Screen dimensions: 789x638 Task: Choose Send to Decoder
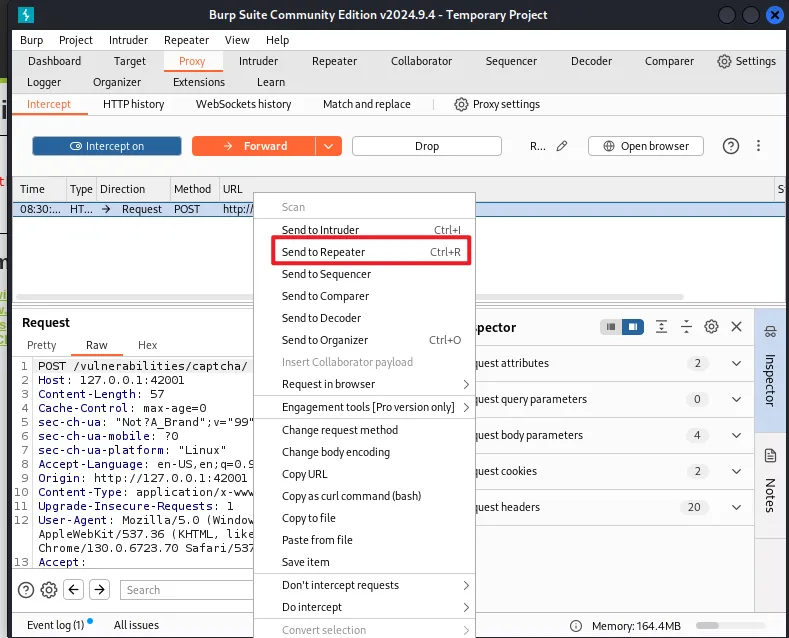point(365,318)
